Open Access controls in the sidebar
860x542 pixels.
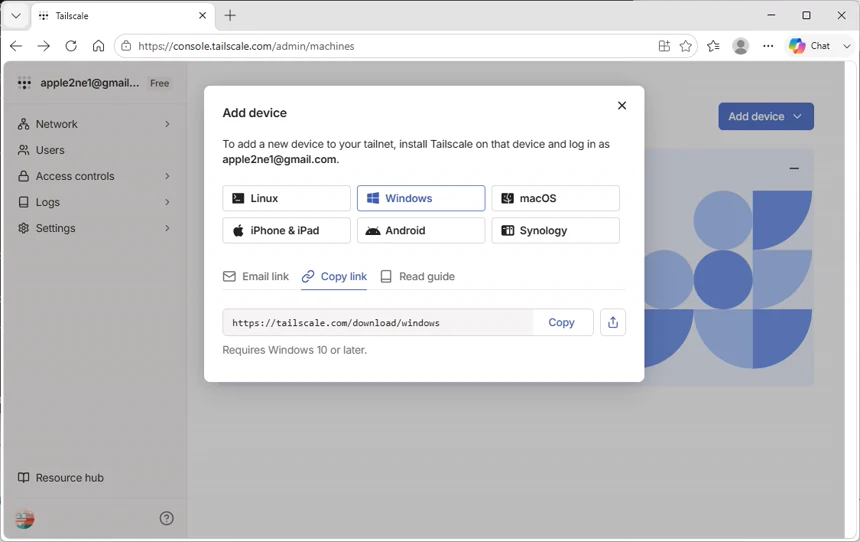coord(75,176)
